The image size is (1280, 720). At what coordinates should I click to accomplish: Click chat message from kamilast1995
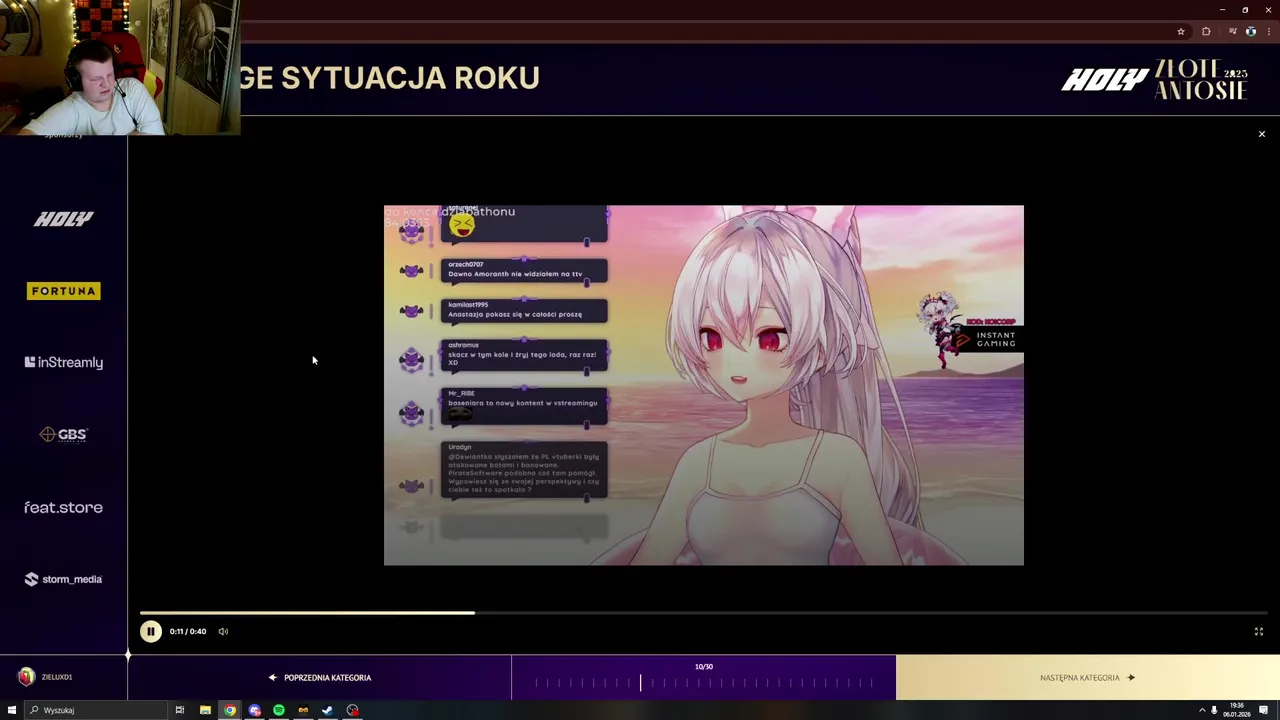coord(524,311)
